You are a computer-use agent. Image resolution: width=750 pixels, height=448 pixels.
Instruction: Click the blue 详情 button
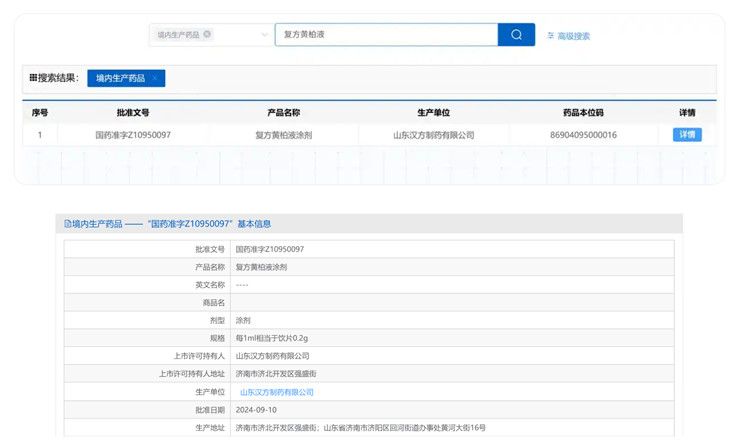687,134
